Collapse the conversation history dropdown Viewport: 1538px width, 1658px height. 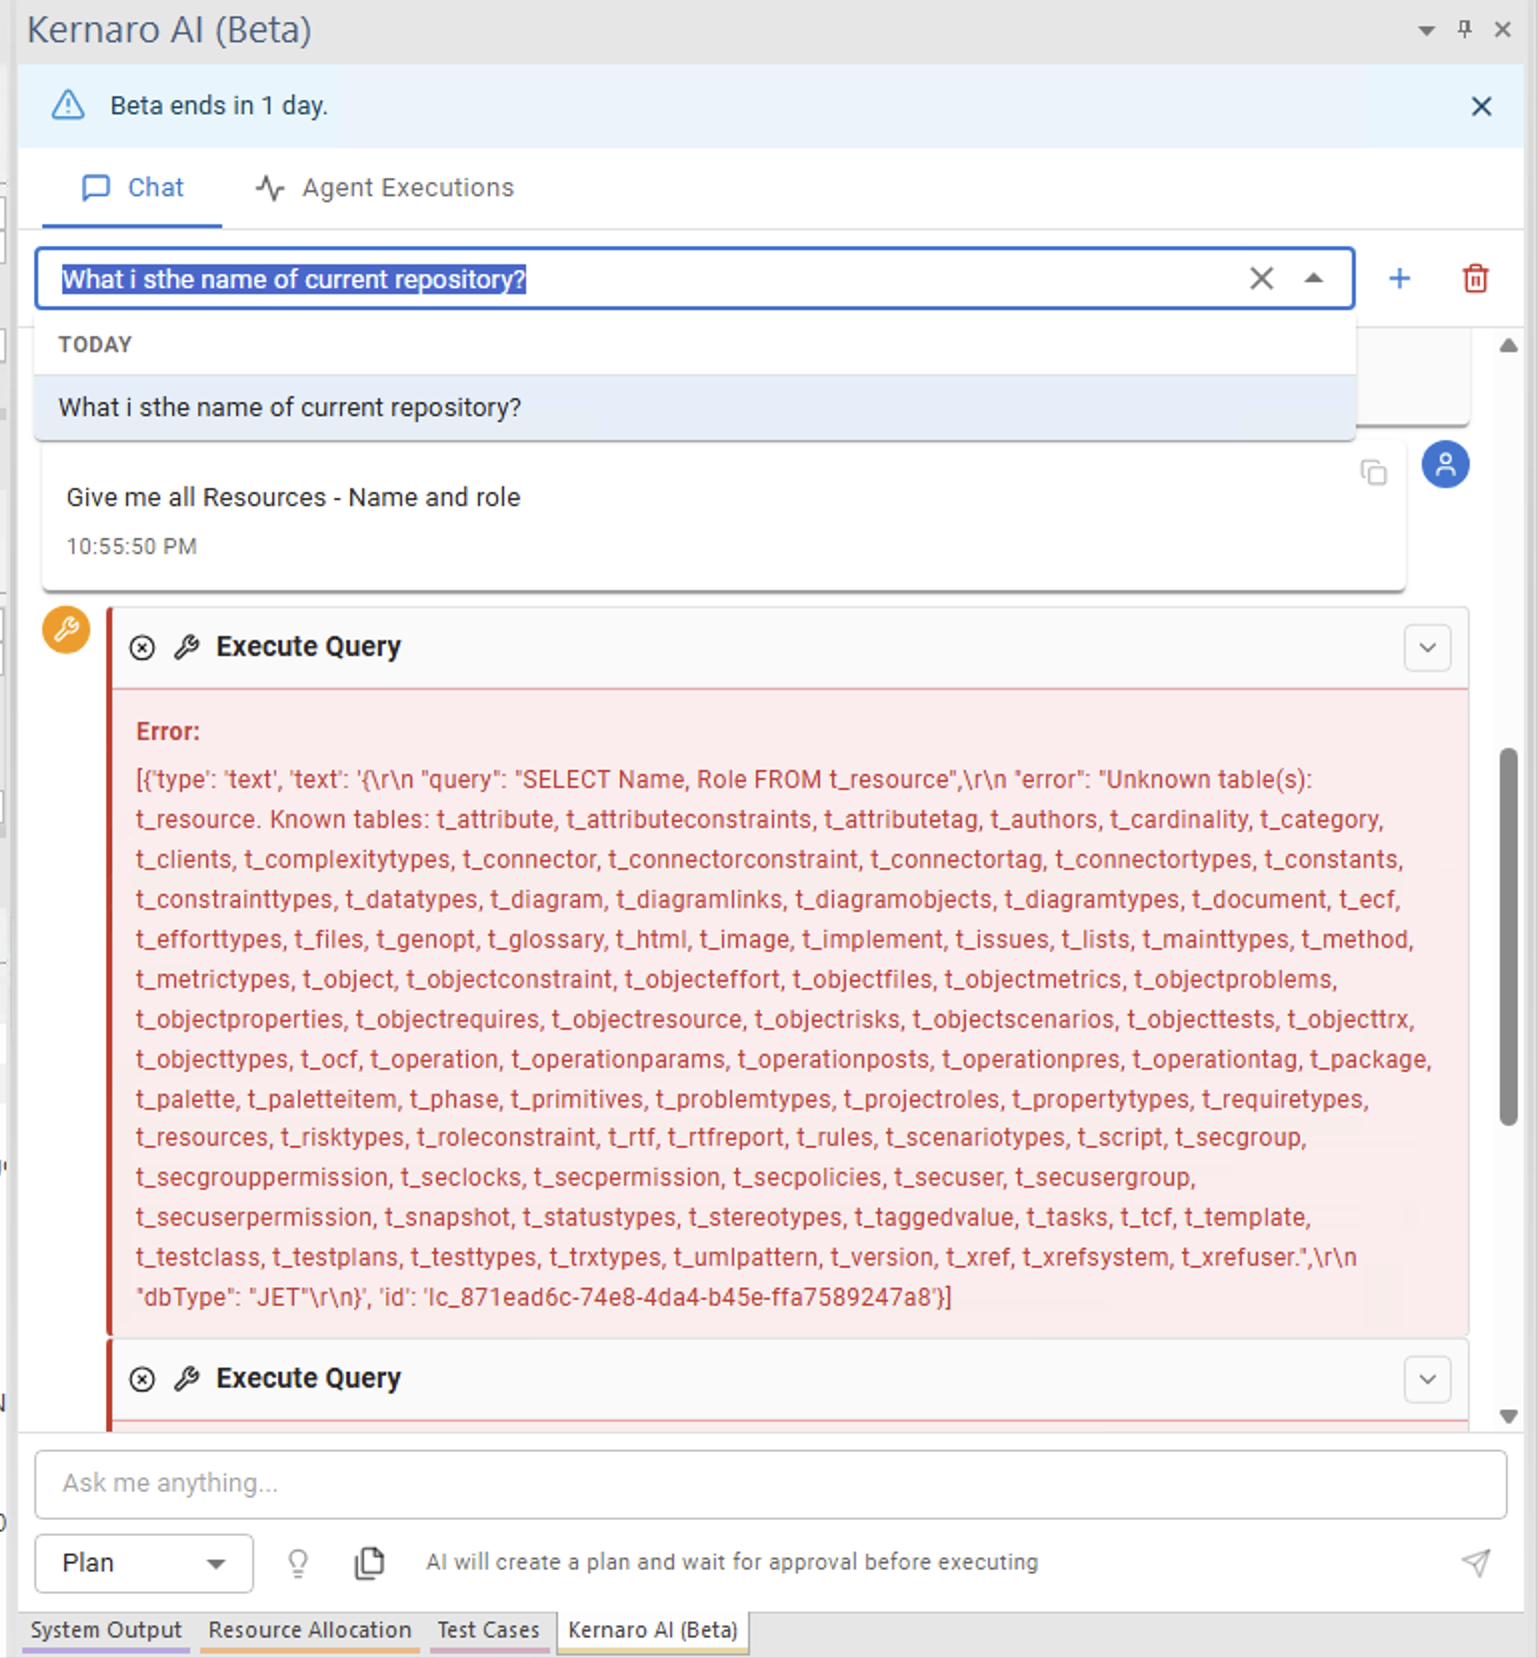coord(1314,278)
